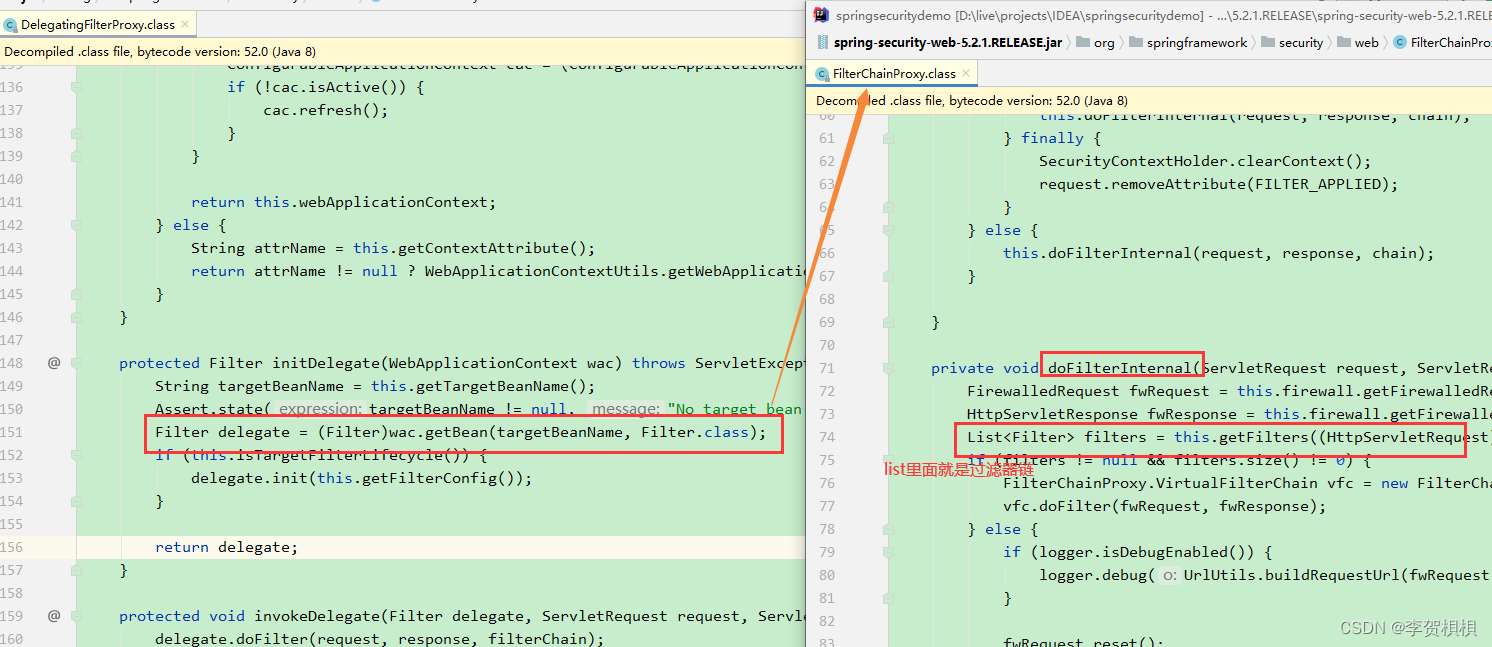Select the springframework folder breadcrumb

1188,42
